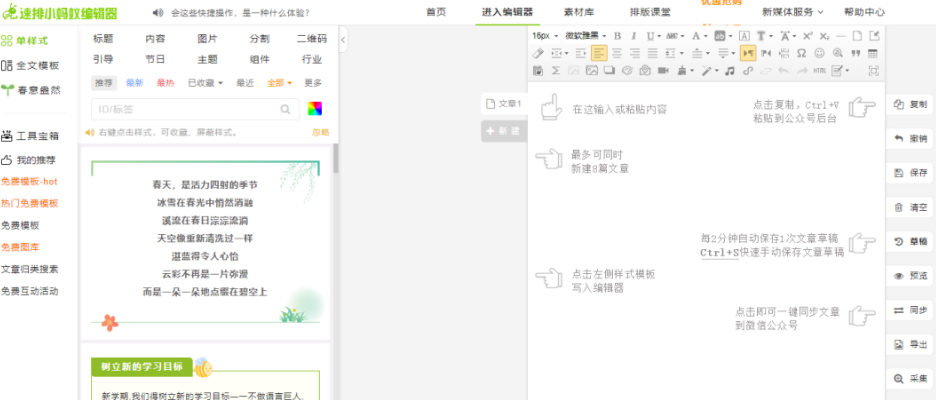936x400 pixels.
Task: Click the 新建 new article button
Action: click(504, 131)
